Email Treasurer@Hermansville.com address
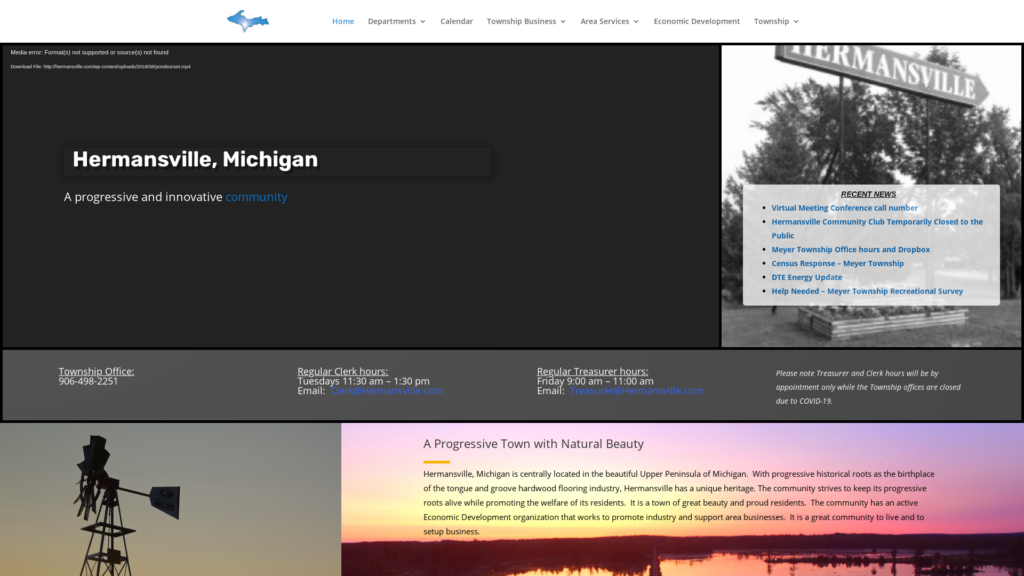 pyautogui.click(x=636, y=391)
